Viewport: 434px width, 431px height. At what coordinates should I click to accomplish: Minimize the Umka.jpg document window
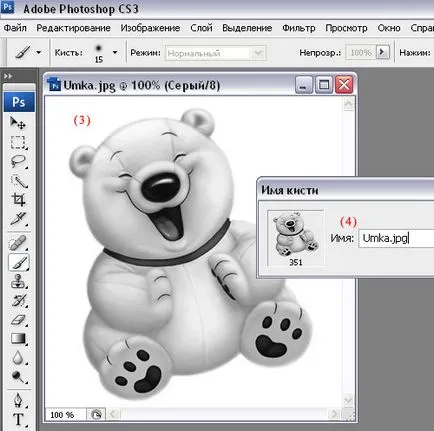(x=304, y=85)
